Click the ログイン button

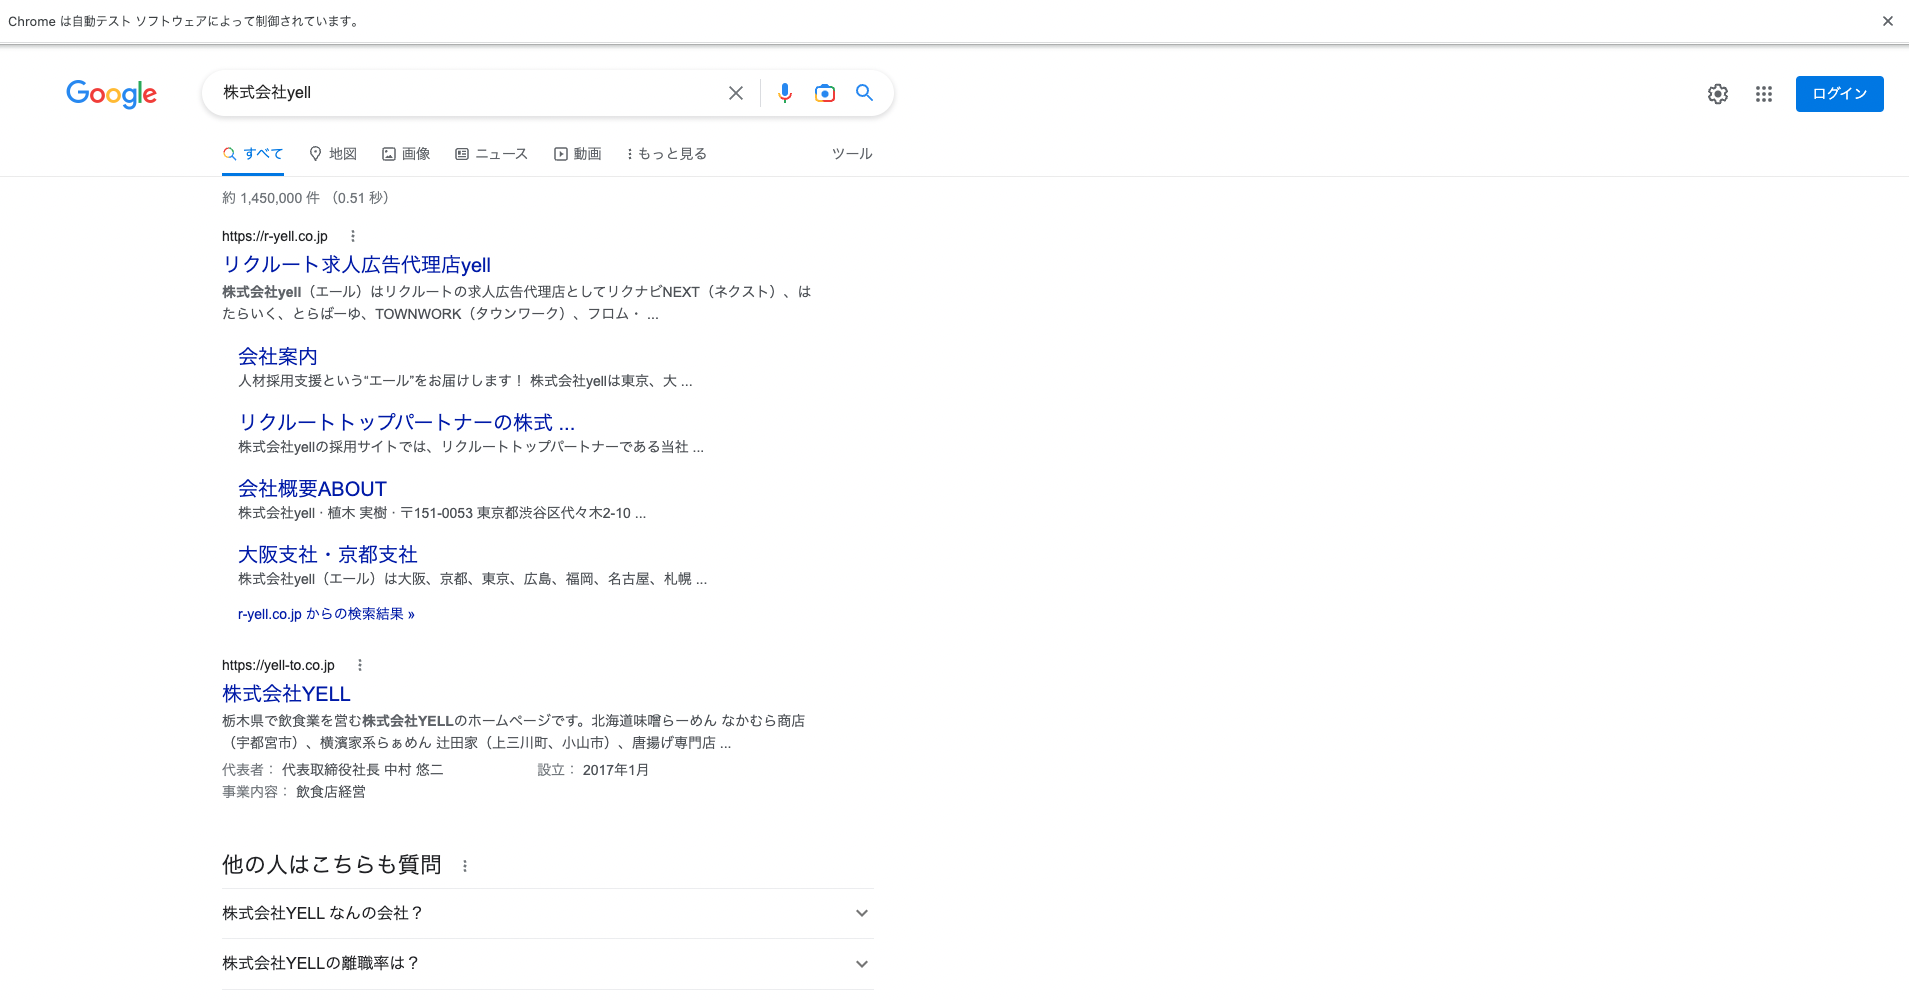point(1839,94)
